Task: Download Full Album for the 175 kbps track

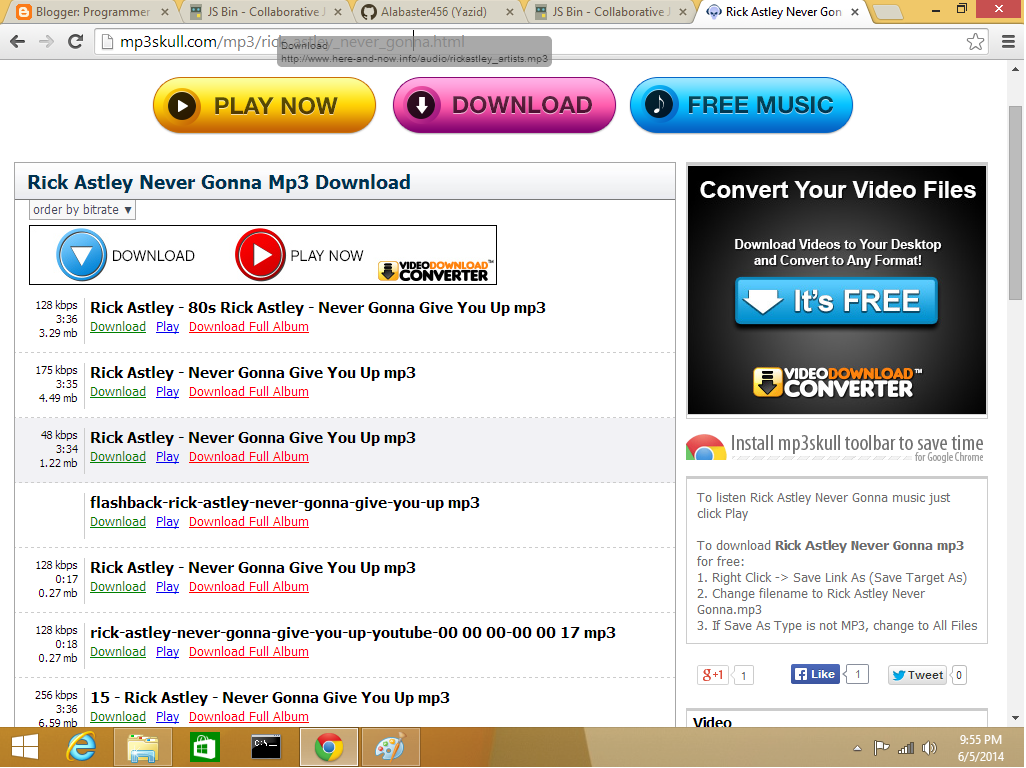Action: pyautogui.click(x=249, y=391)
